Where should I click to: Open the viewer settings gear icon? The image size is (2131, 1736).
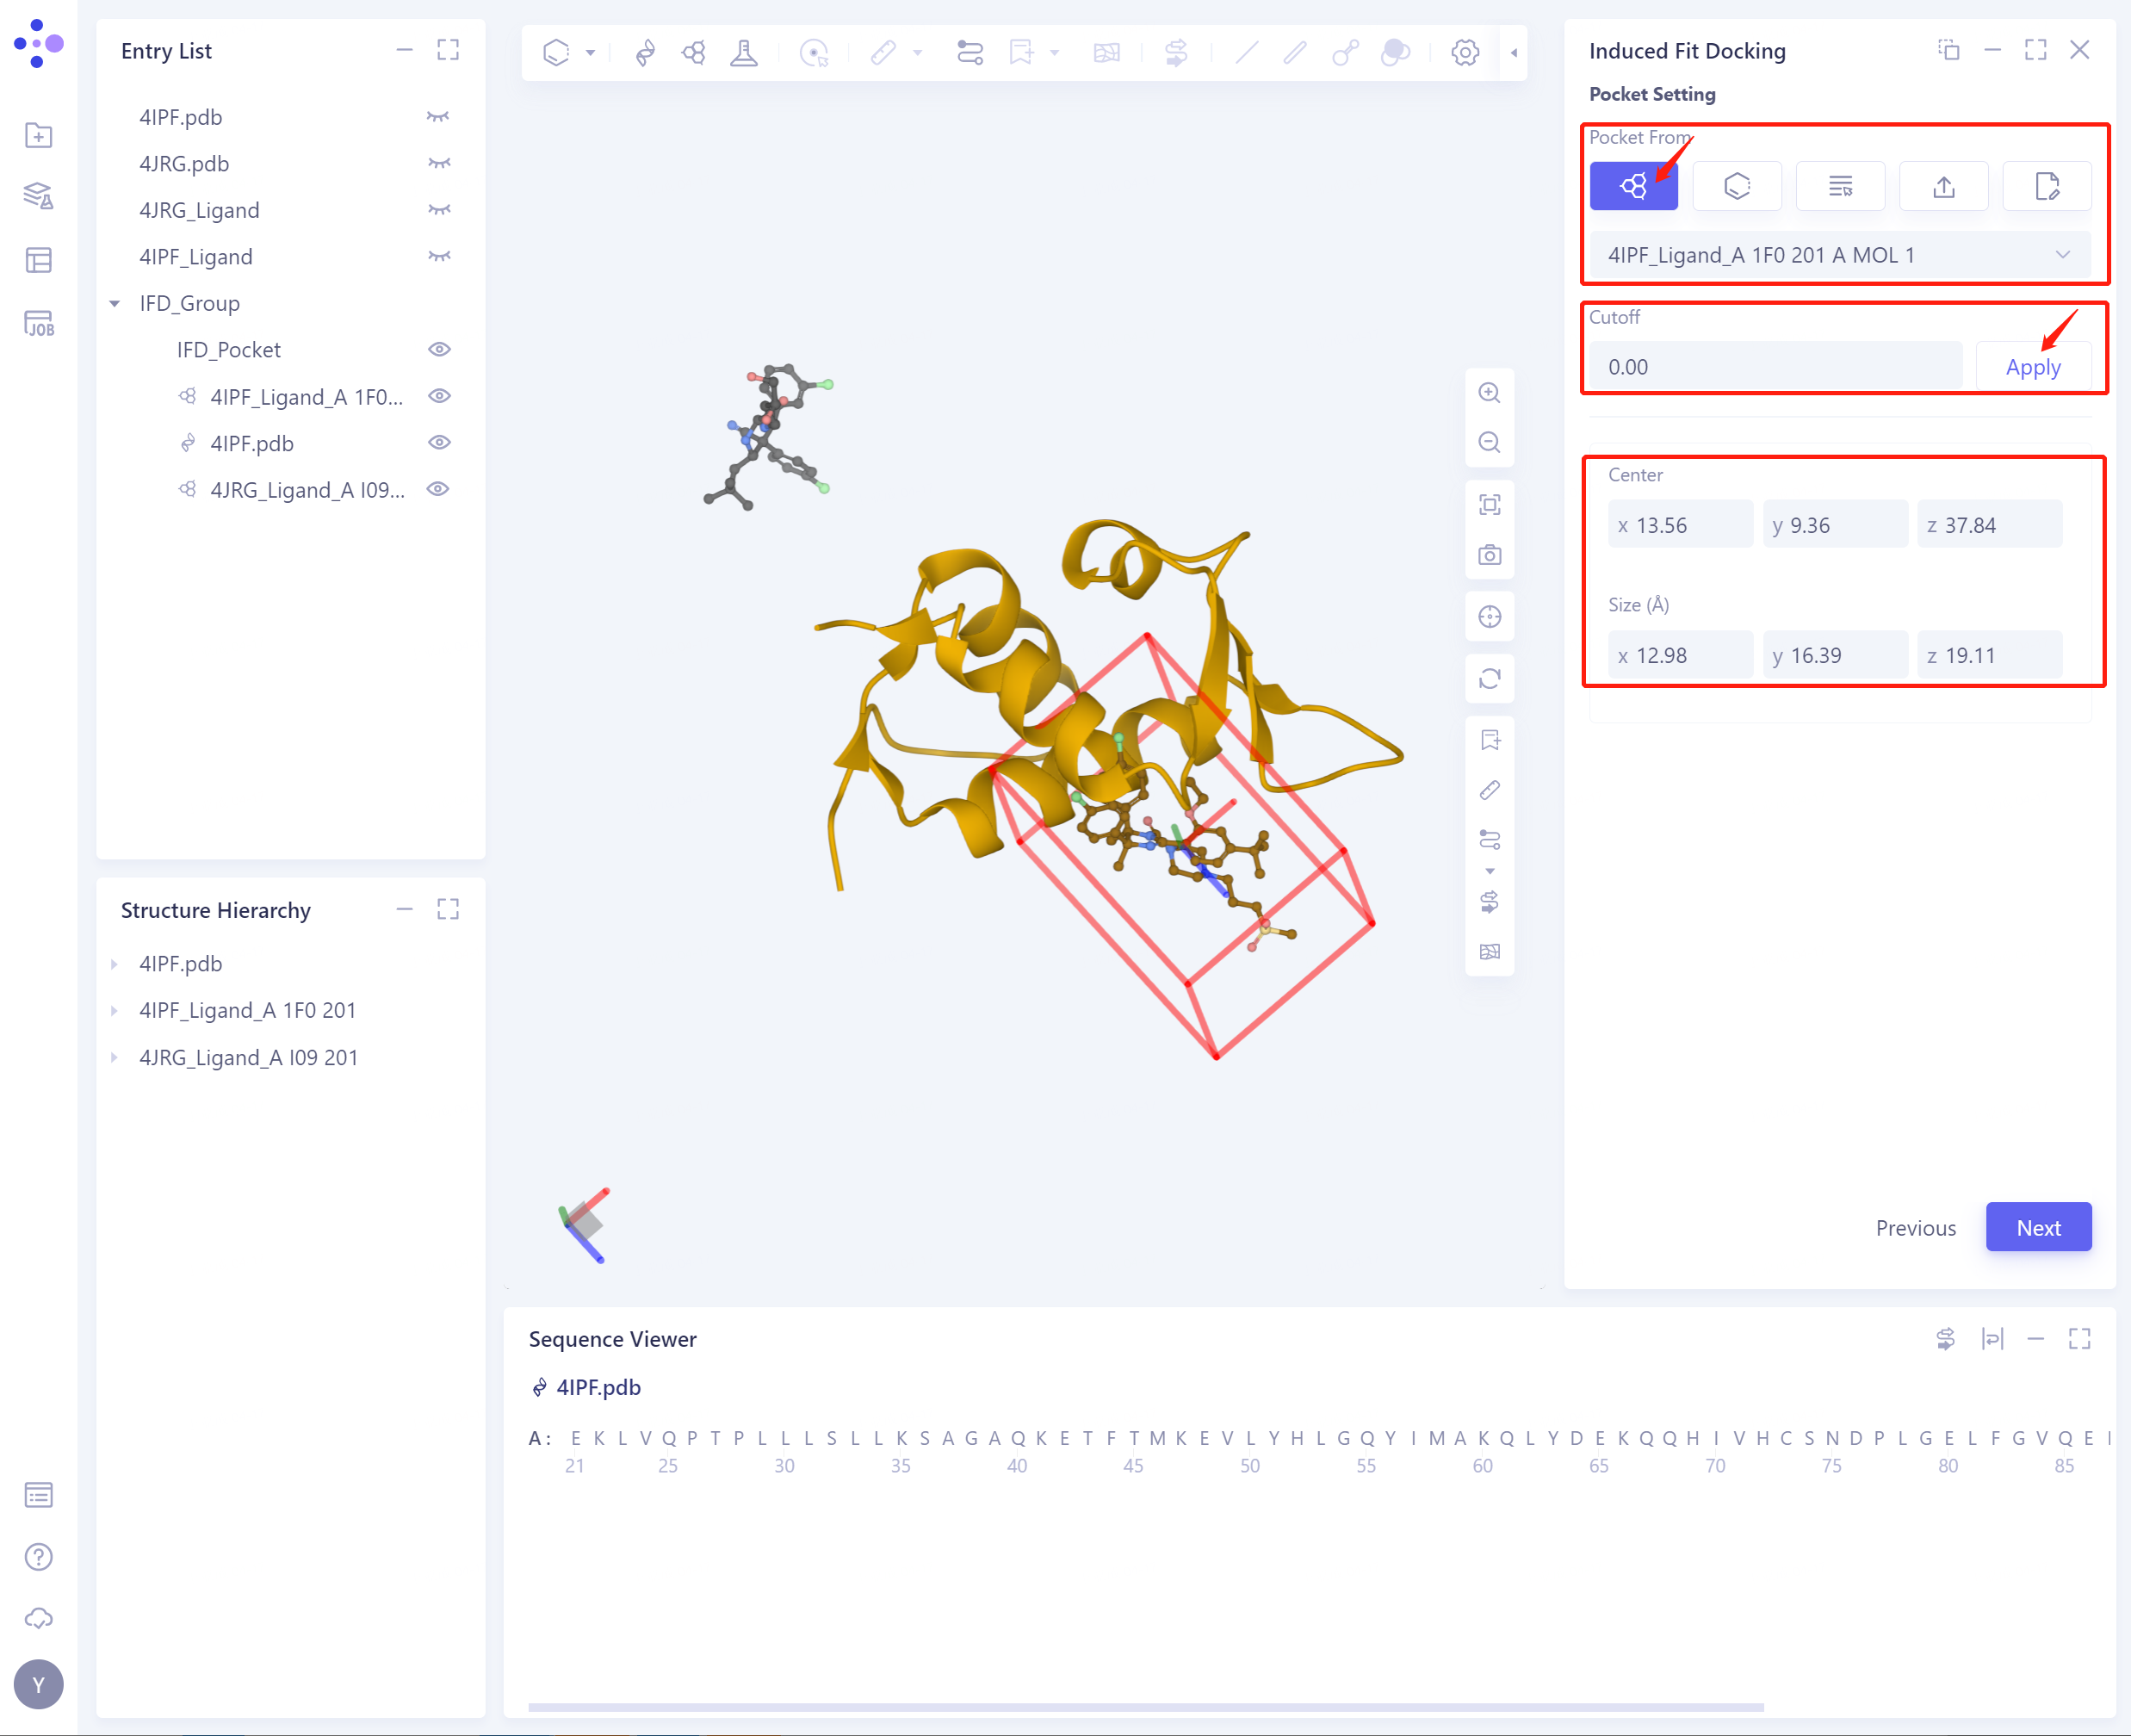coord(1464,52)
